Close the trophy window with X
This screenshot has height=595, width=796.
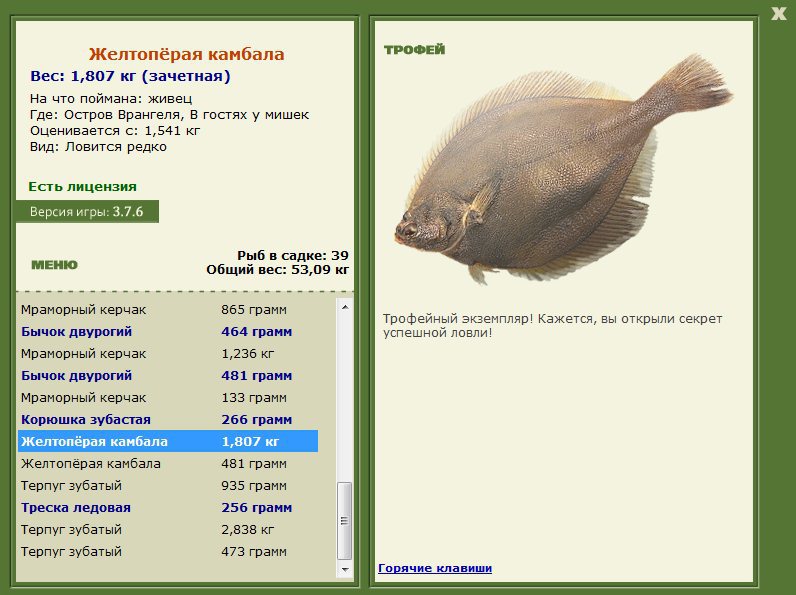pyautogui.click(x=778, y=13)
